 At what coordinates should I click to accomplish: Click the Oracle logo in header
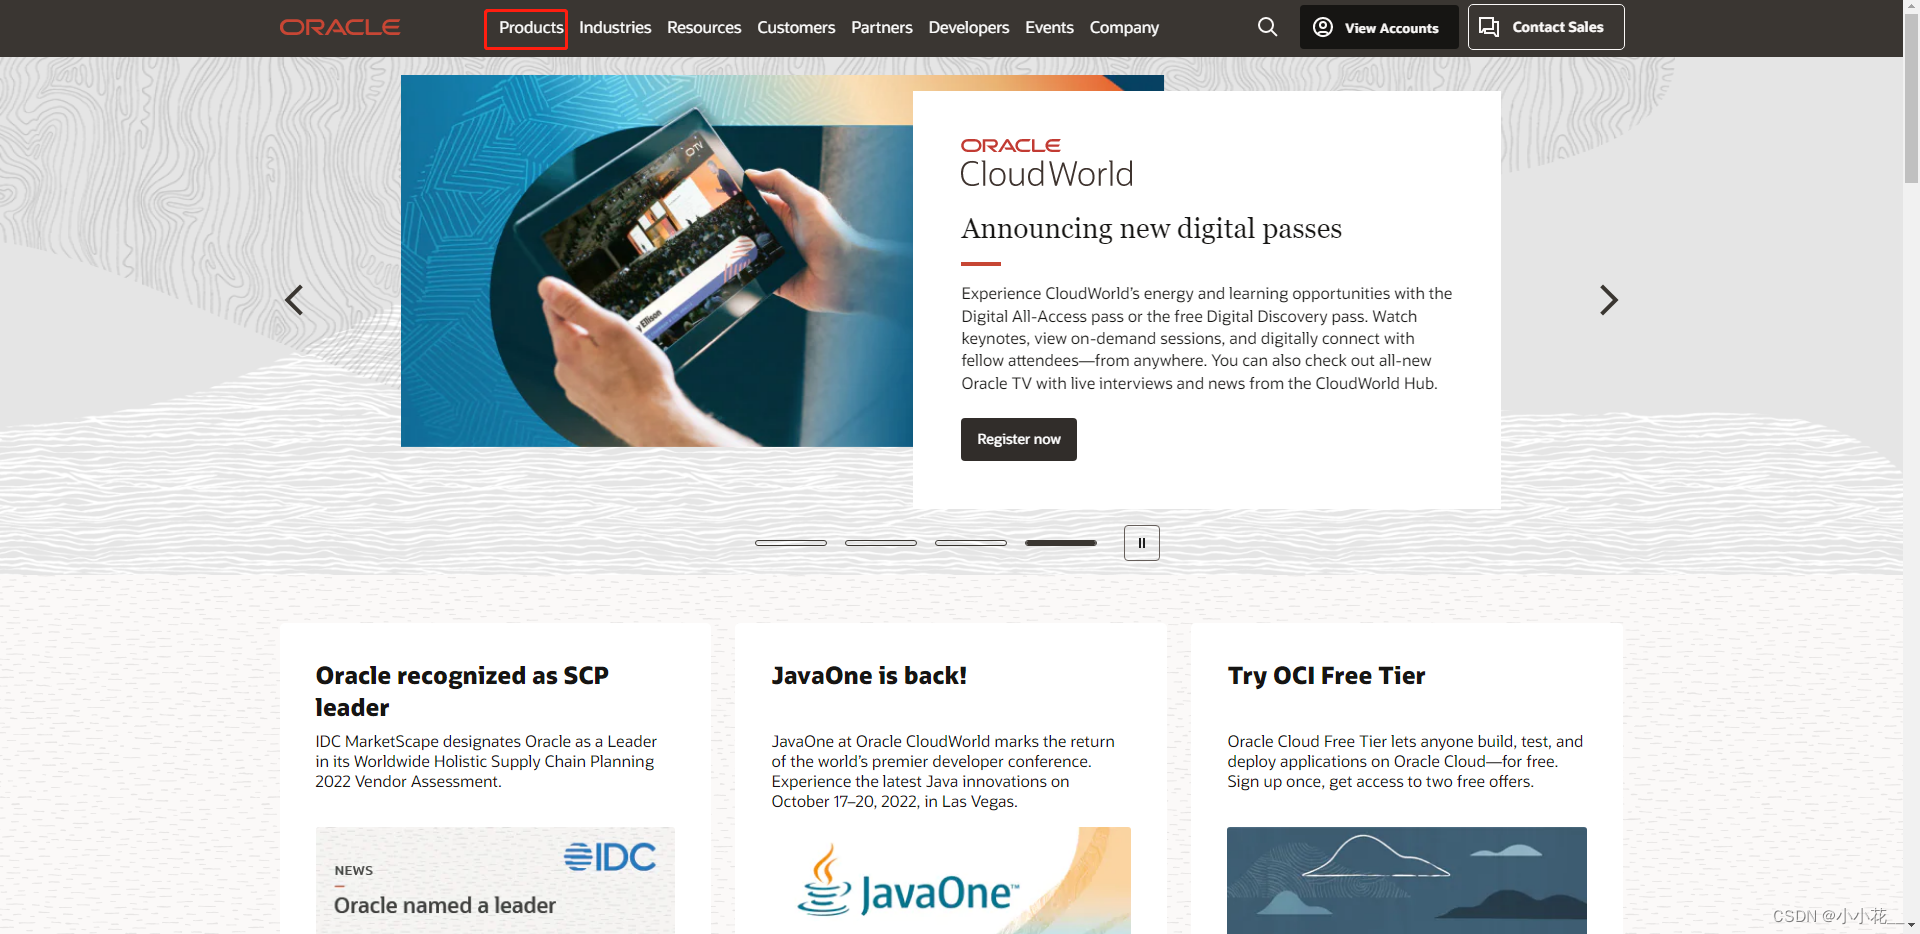click(x=340, y=27)
